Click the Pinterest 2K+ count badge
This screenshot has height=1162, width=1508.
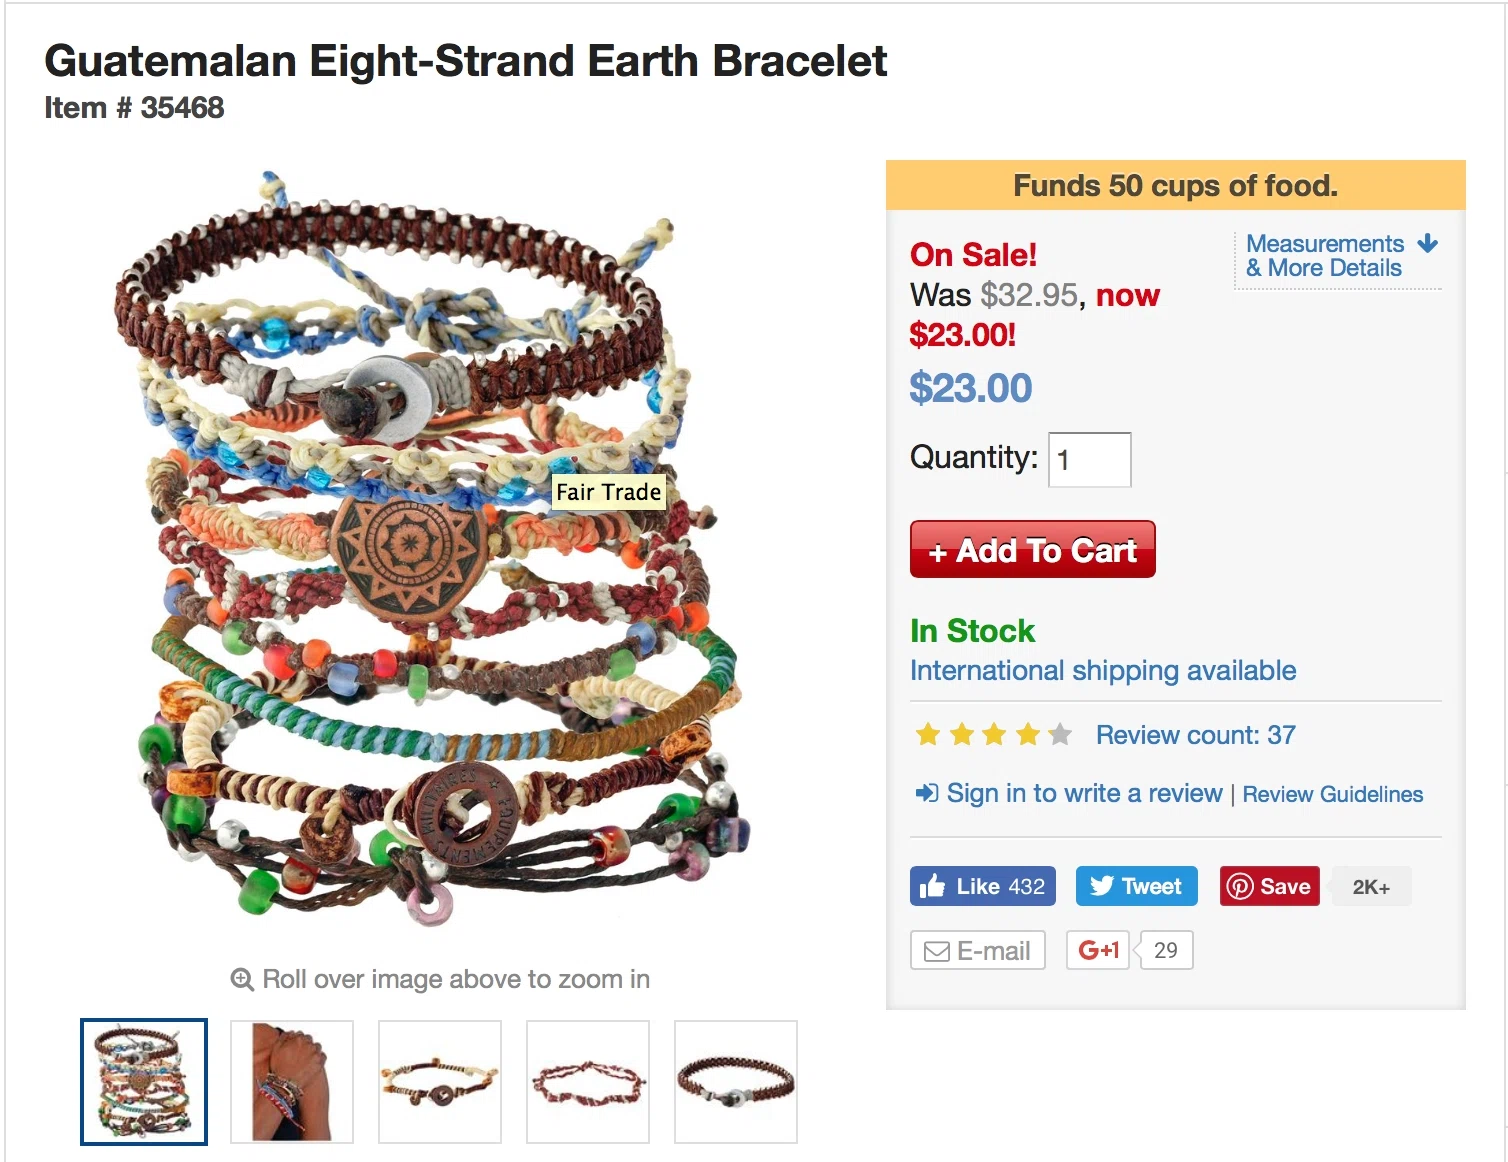(1371, 887)
